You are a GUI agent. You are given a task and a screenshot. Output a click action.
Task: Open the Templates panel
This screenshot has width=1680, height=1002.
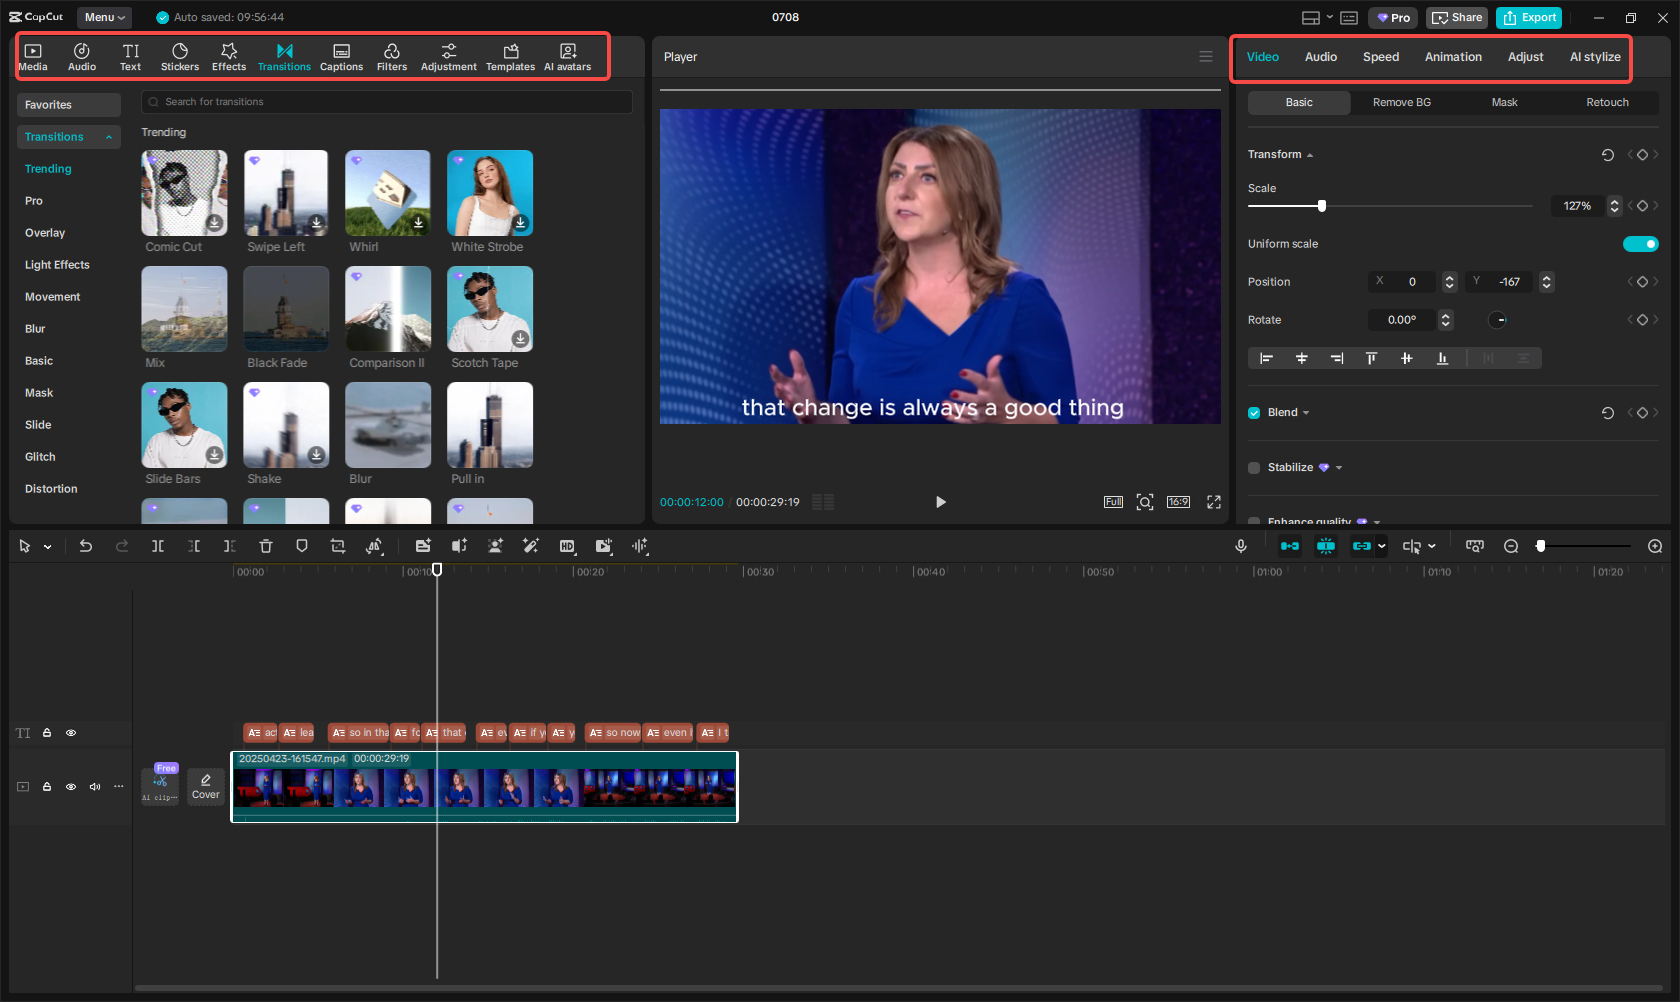click(511, 57)
